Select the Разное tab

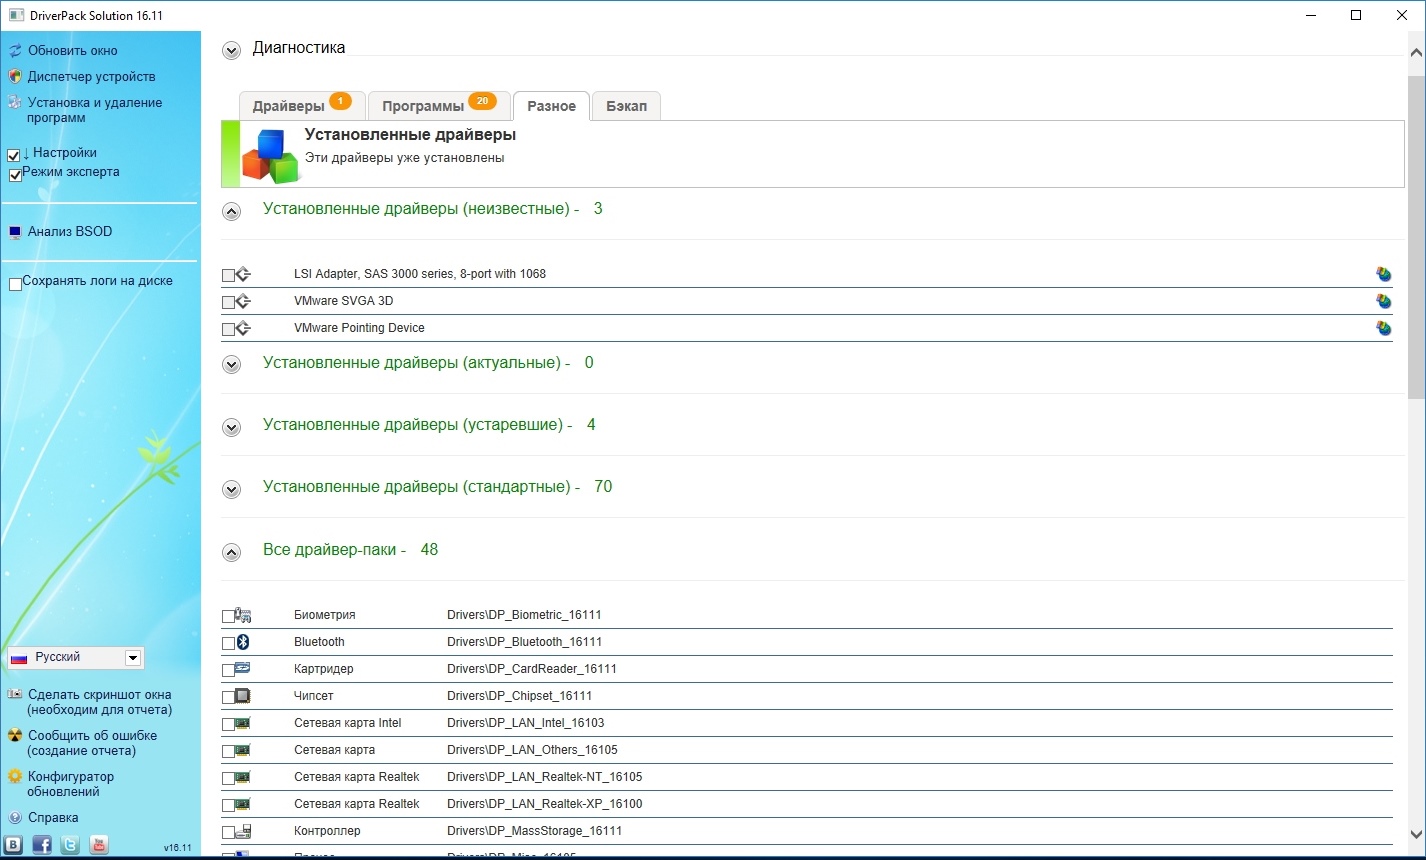pyautogui.click(x=551, y=106)
